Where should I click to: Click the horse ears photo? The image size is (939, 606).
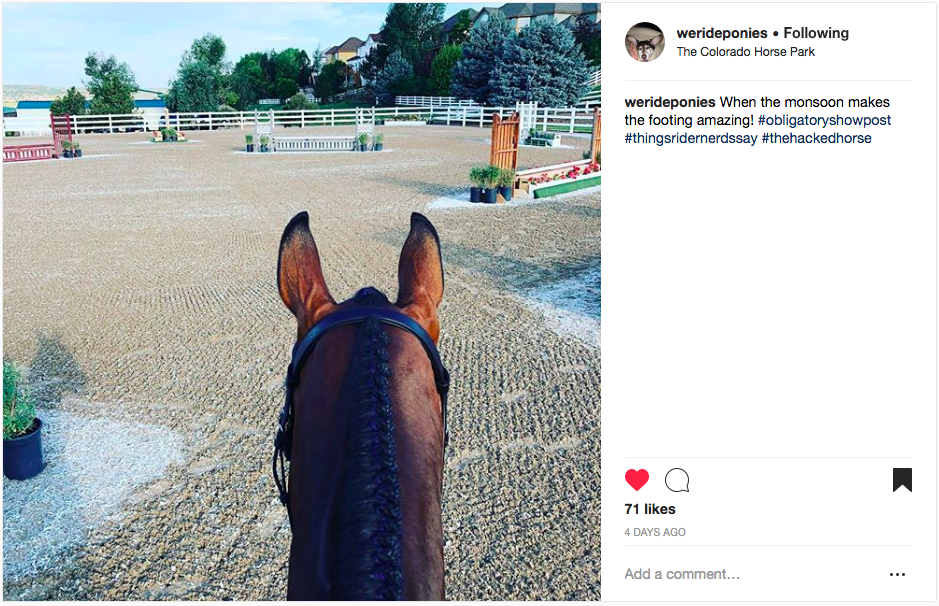point(301,302)
